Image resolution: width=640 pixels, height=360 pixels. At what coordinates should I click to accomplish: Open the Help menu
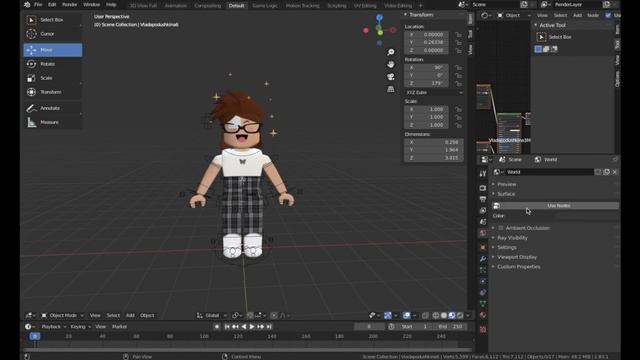click(111, 4)
